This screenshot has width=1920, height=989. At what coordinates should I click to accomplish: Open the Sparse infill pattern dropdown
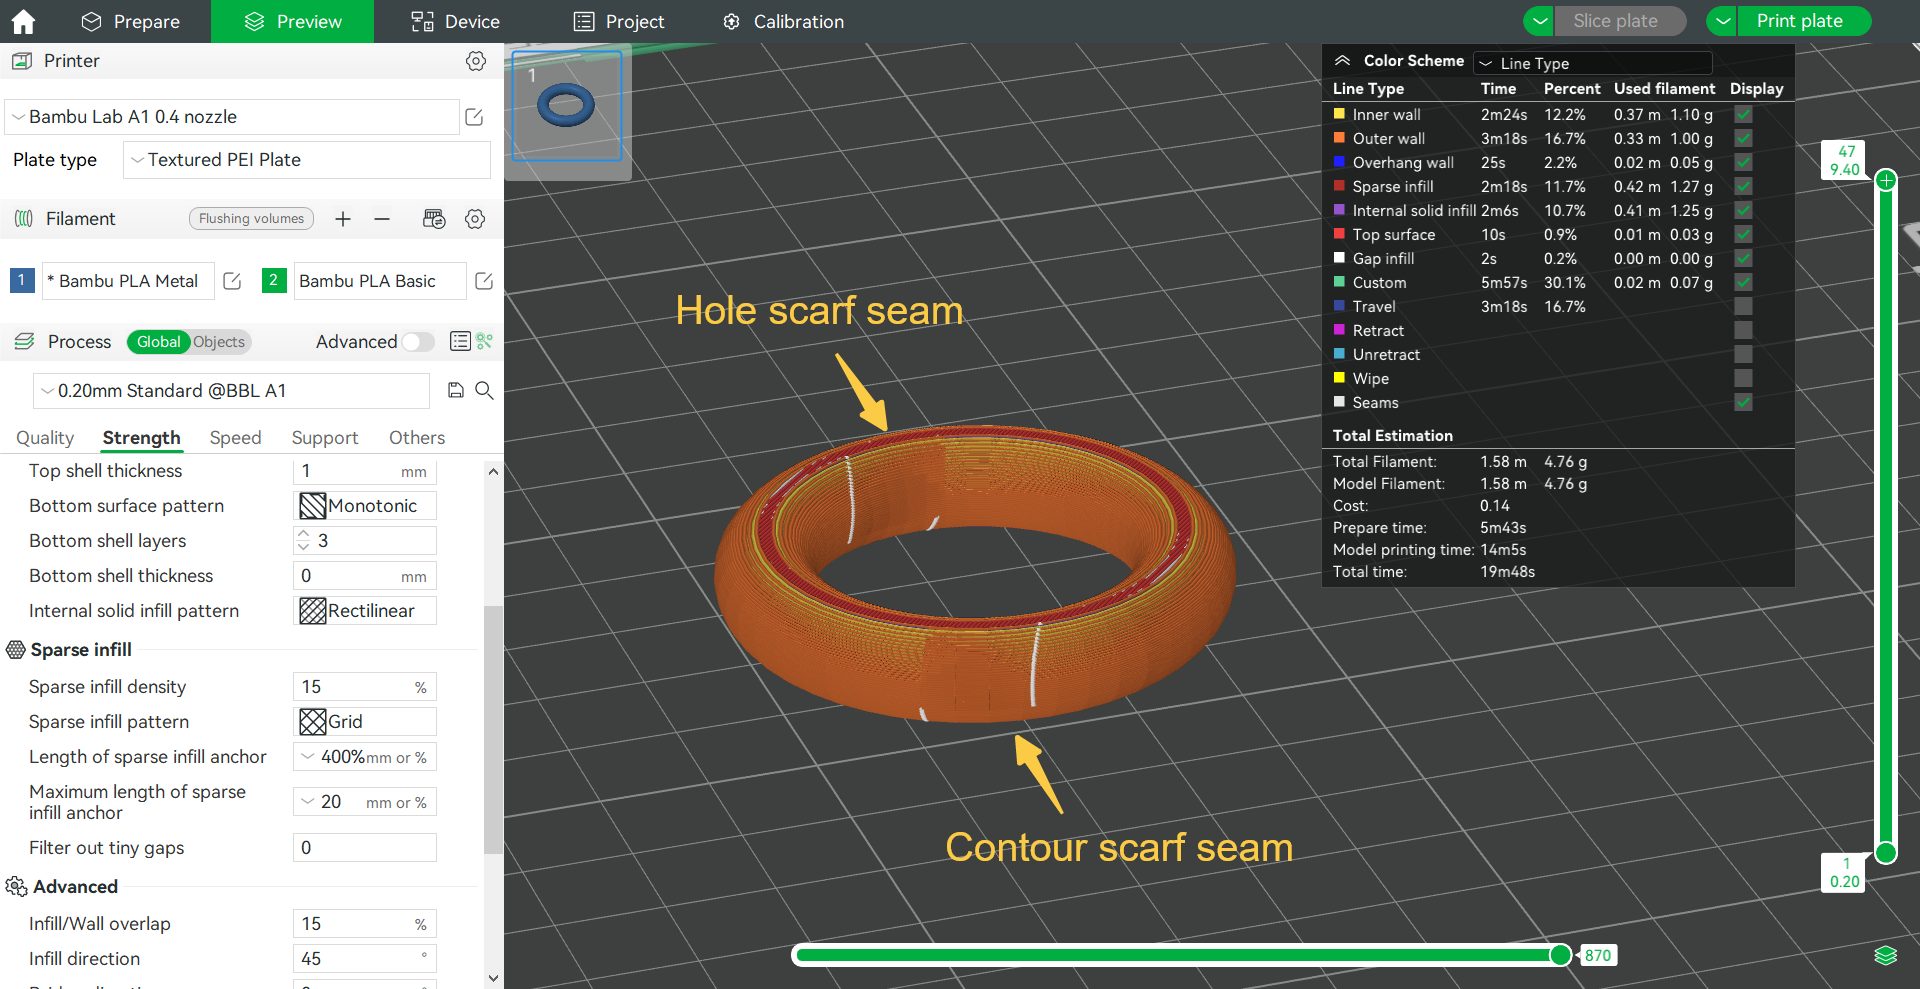tap(365, 722)
